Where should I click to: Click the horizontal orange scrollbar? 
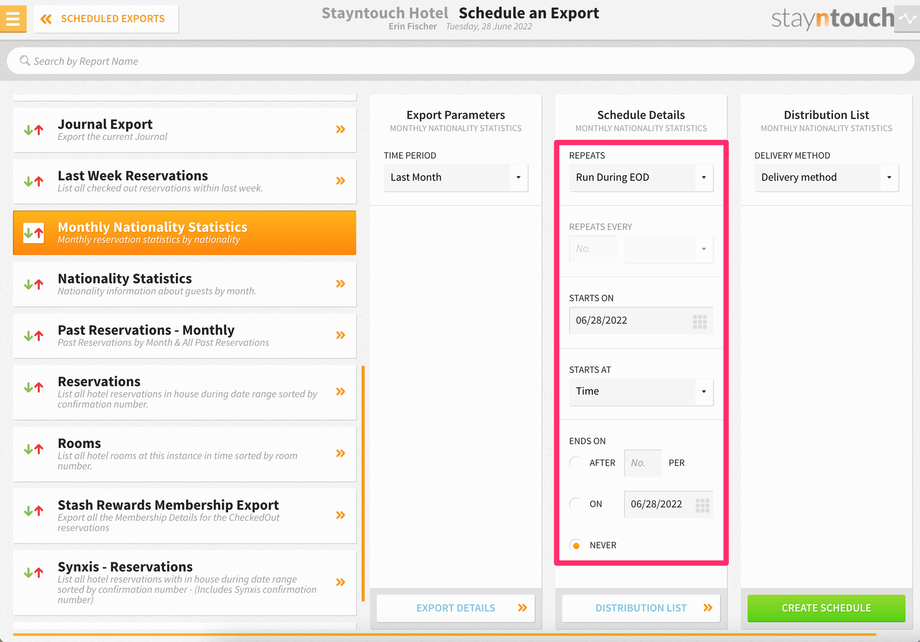(444, 634)
